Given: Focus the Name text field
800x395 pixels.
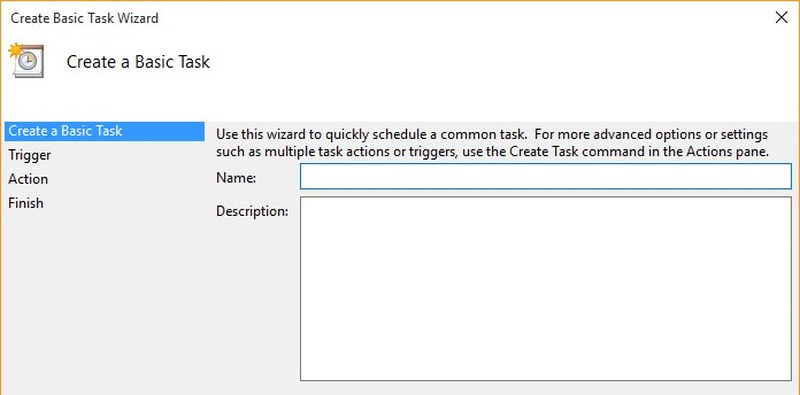Looking at the screenshot, I should (545, 177).
